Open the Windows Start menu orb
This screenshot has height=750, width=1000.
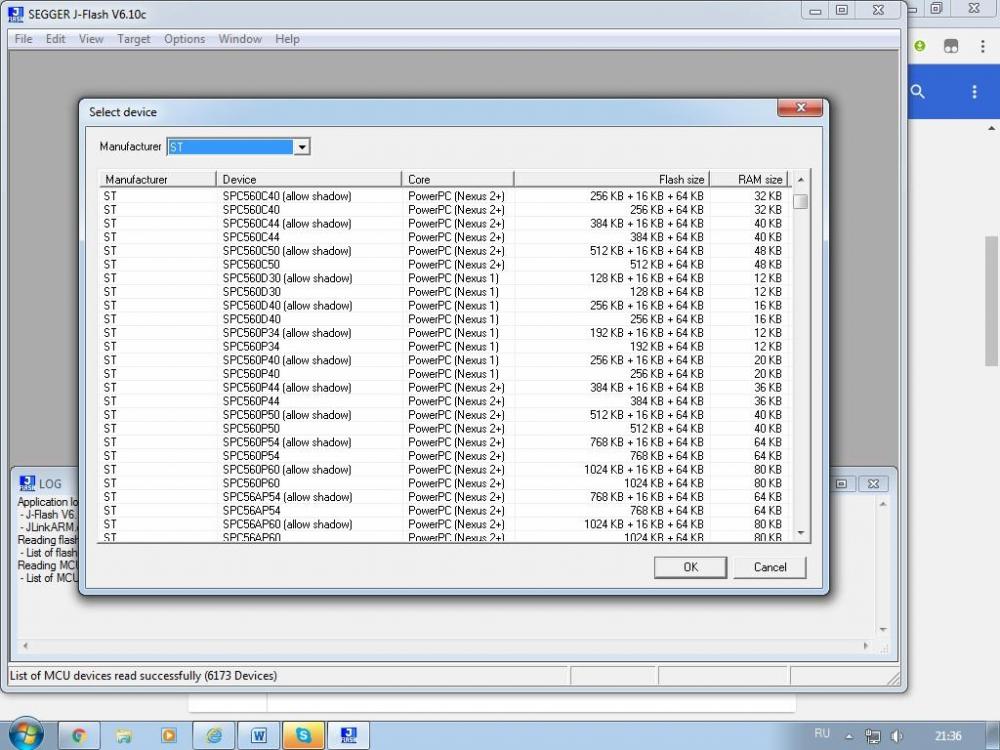(26, 733)
